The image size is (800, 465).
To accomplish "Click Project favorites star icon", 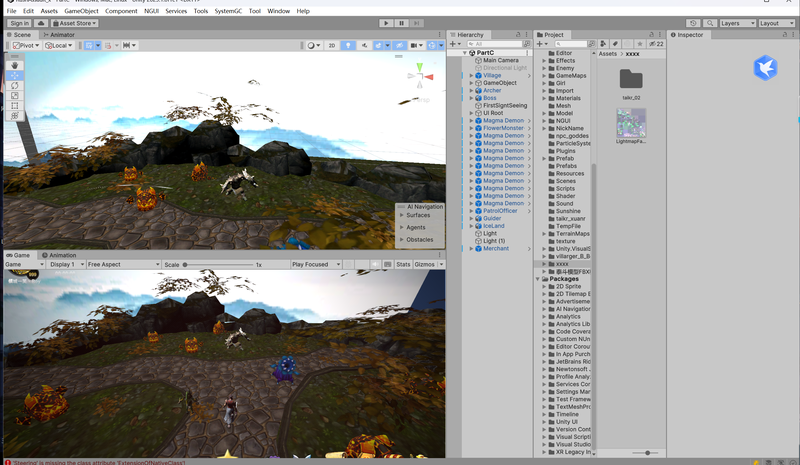I will [639, 44].
